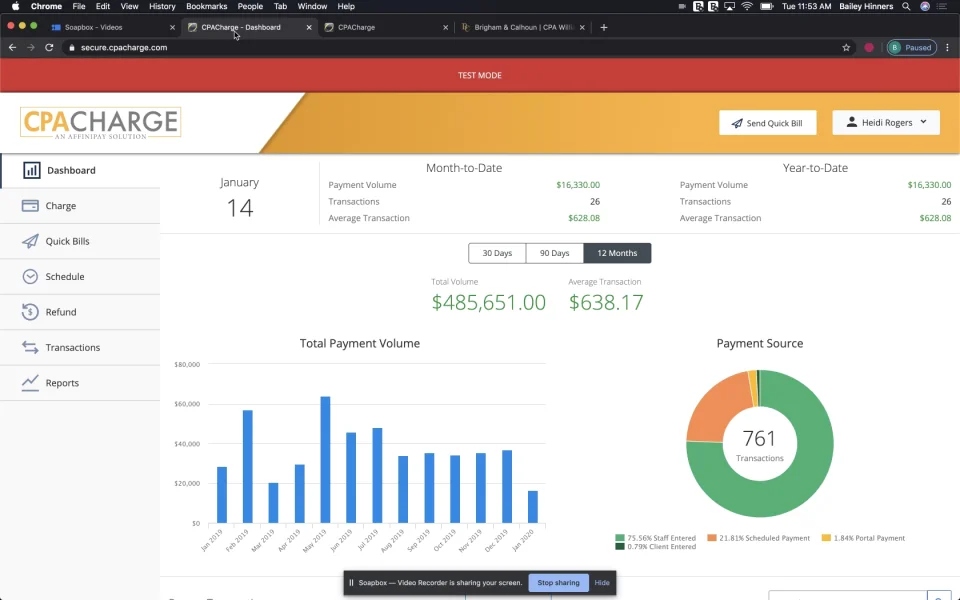Click the Quick Bills paper plane icon
Image resolution: width=960 pixels, height=600 pixels.
30,241
